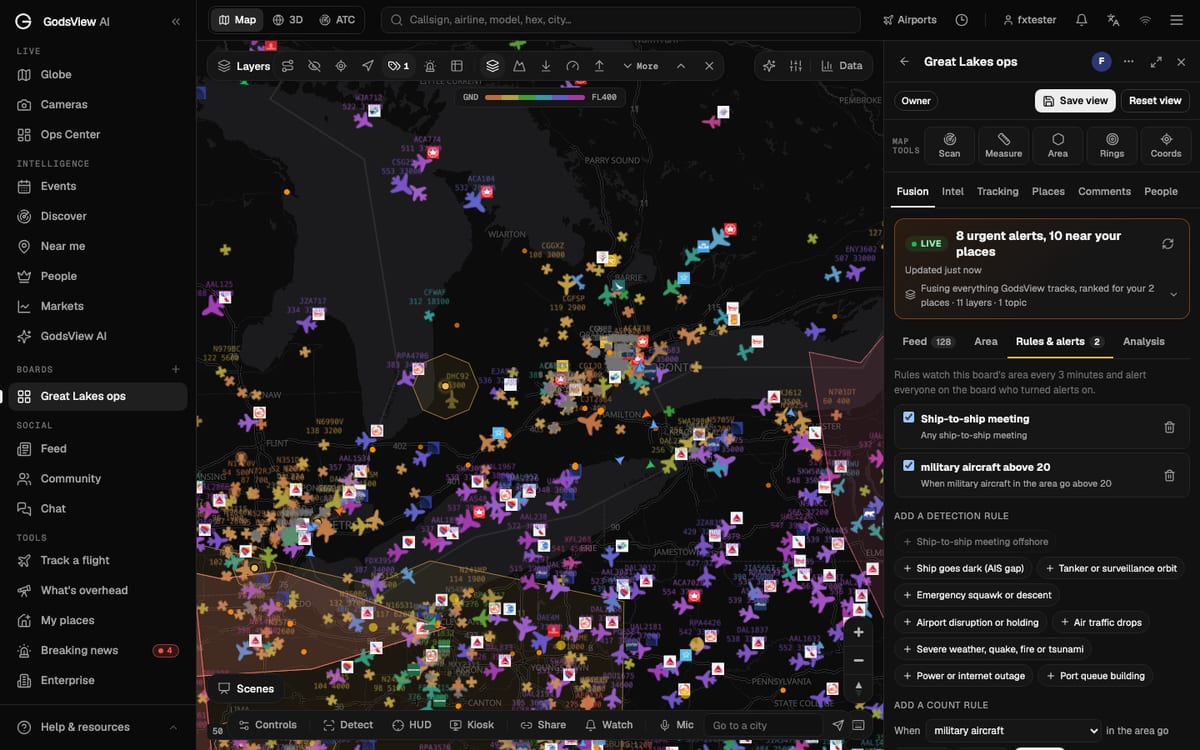This screenshot has height=750, width=1200.
Task: Open the Layers panel
Action: (244, 66)
